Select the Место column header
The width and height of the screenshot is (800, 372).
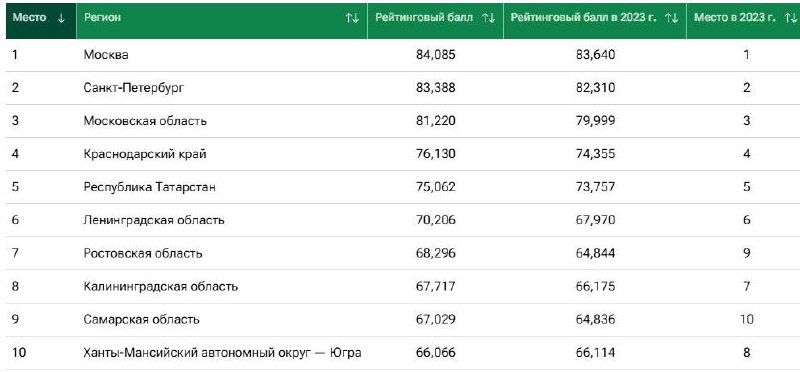pyautogui.click(x=41, y=20)
